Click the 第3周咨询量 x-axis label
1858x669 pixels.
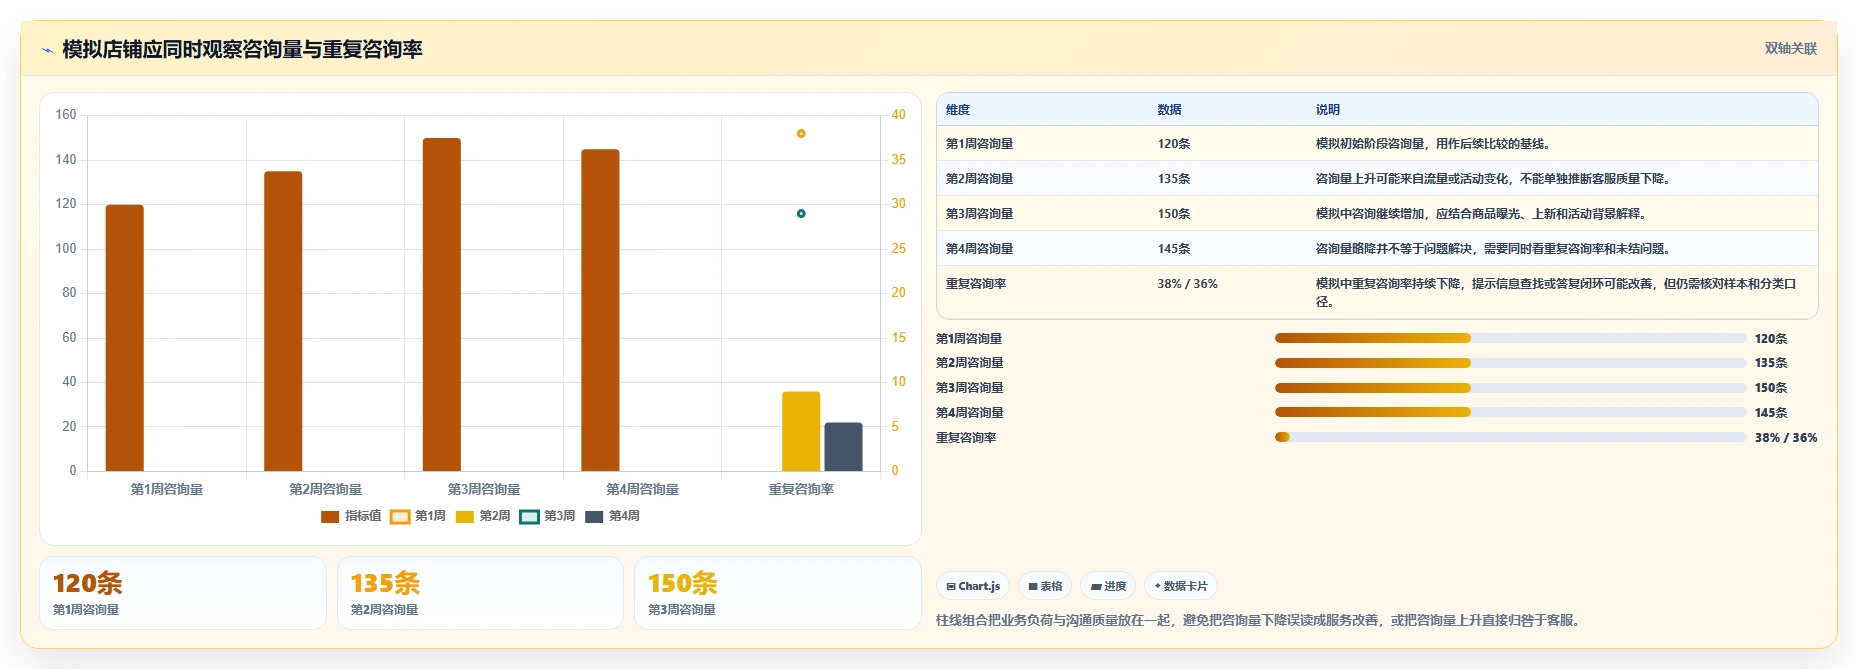click(x=484, y=489)
